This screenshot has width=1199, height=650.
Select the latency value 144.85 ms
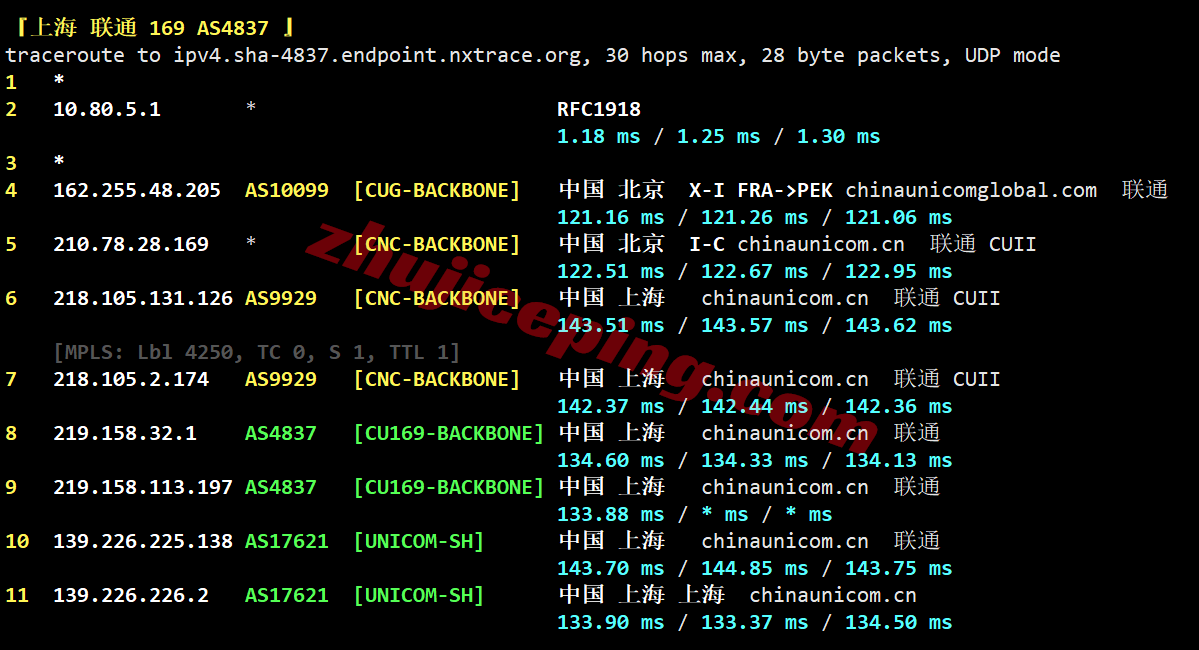click(x=755, y=570)
